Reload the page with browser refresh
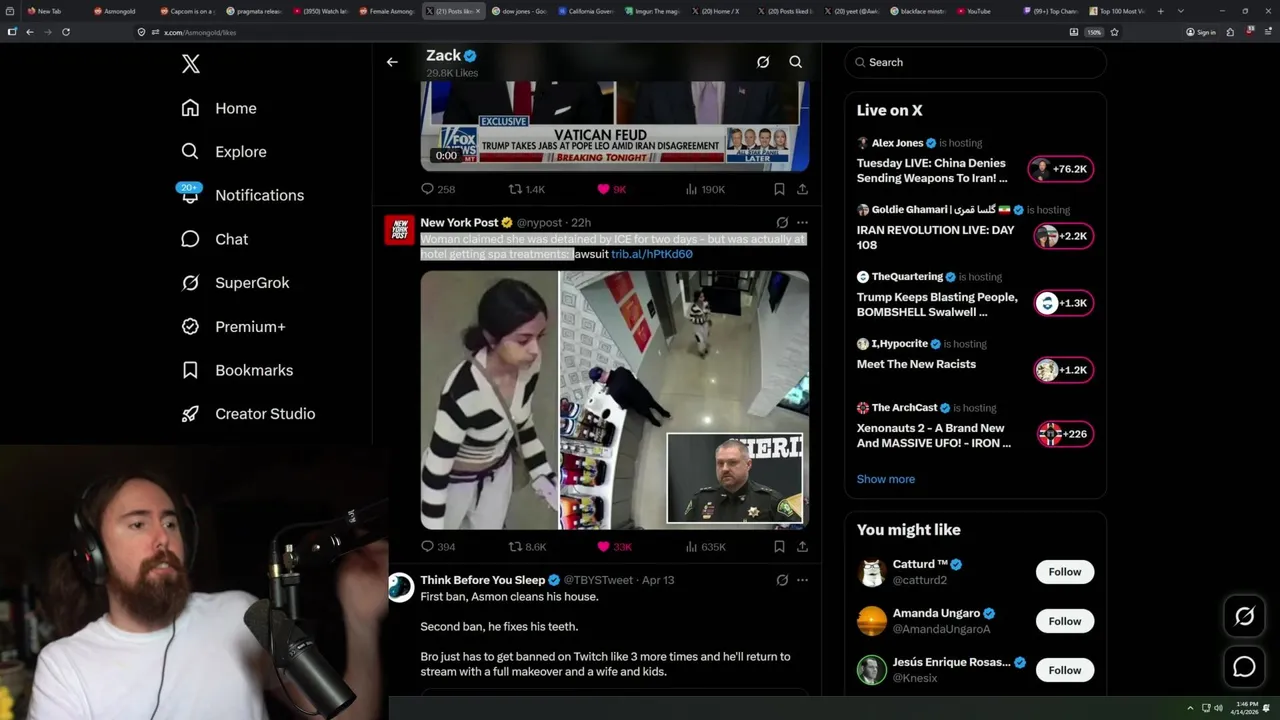Viewport: 1280px width, 720px height. (x=66, y=32)
